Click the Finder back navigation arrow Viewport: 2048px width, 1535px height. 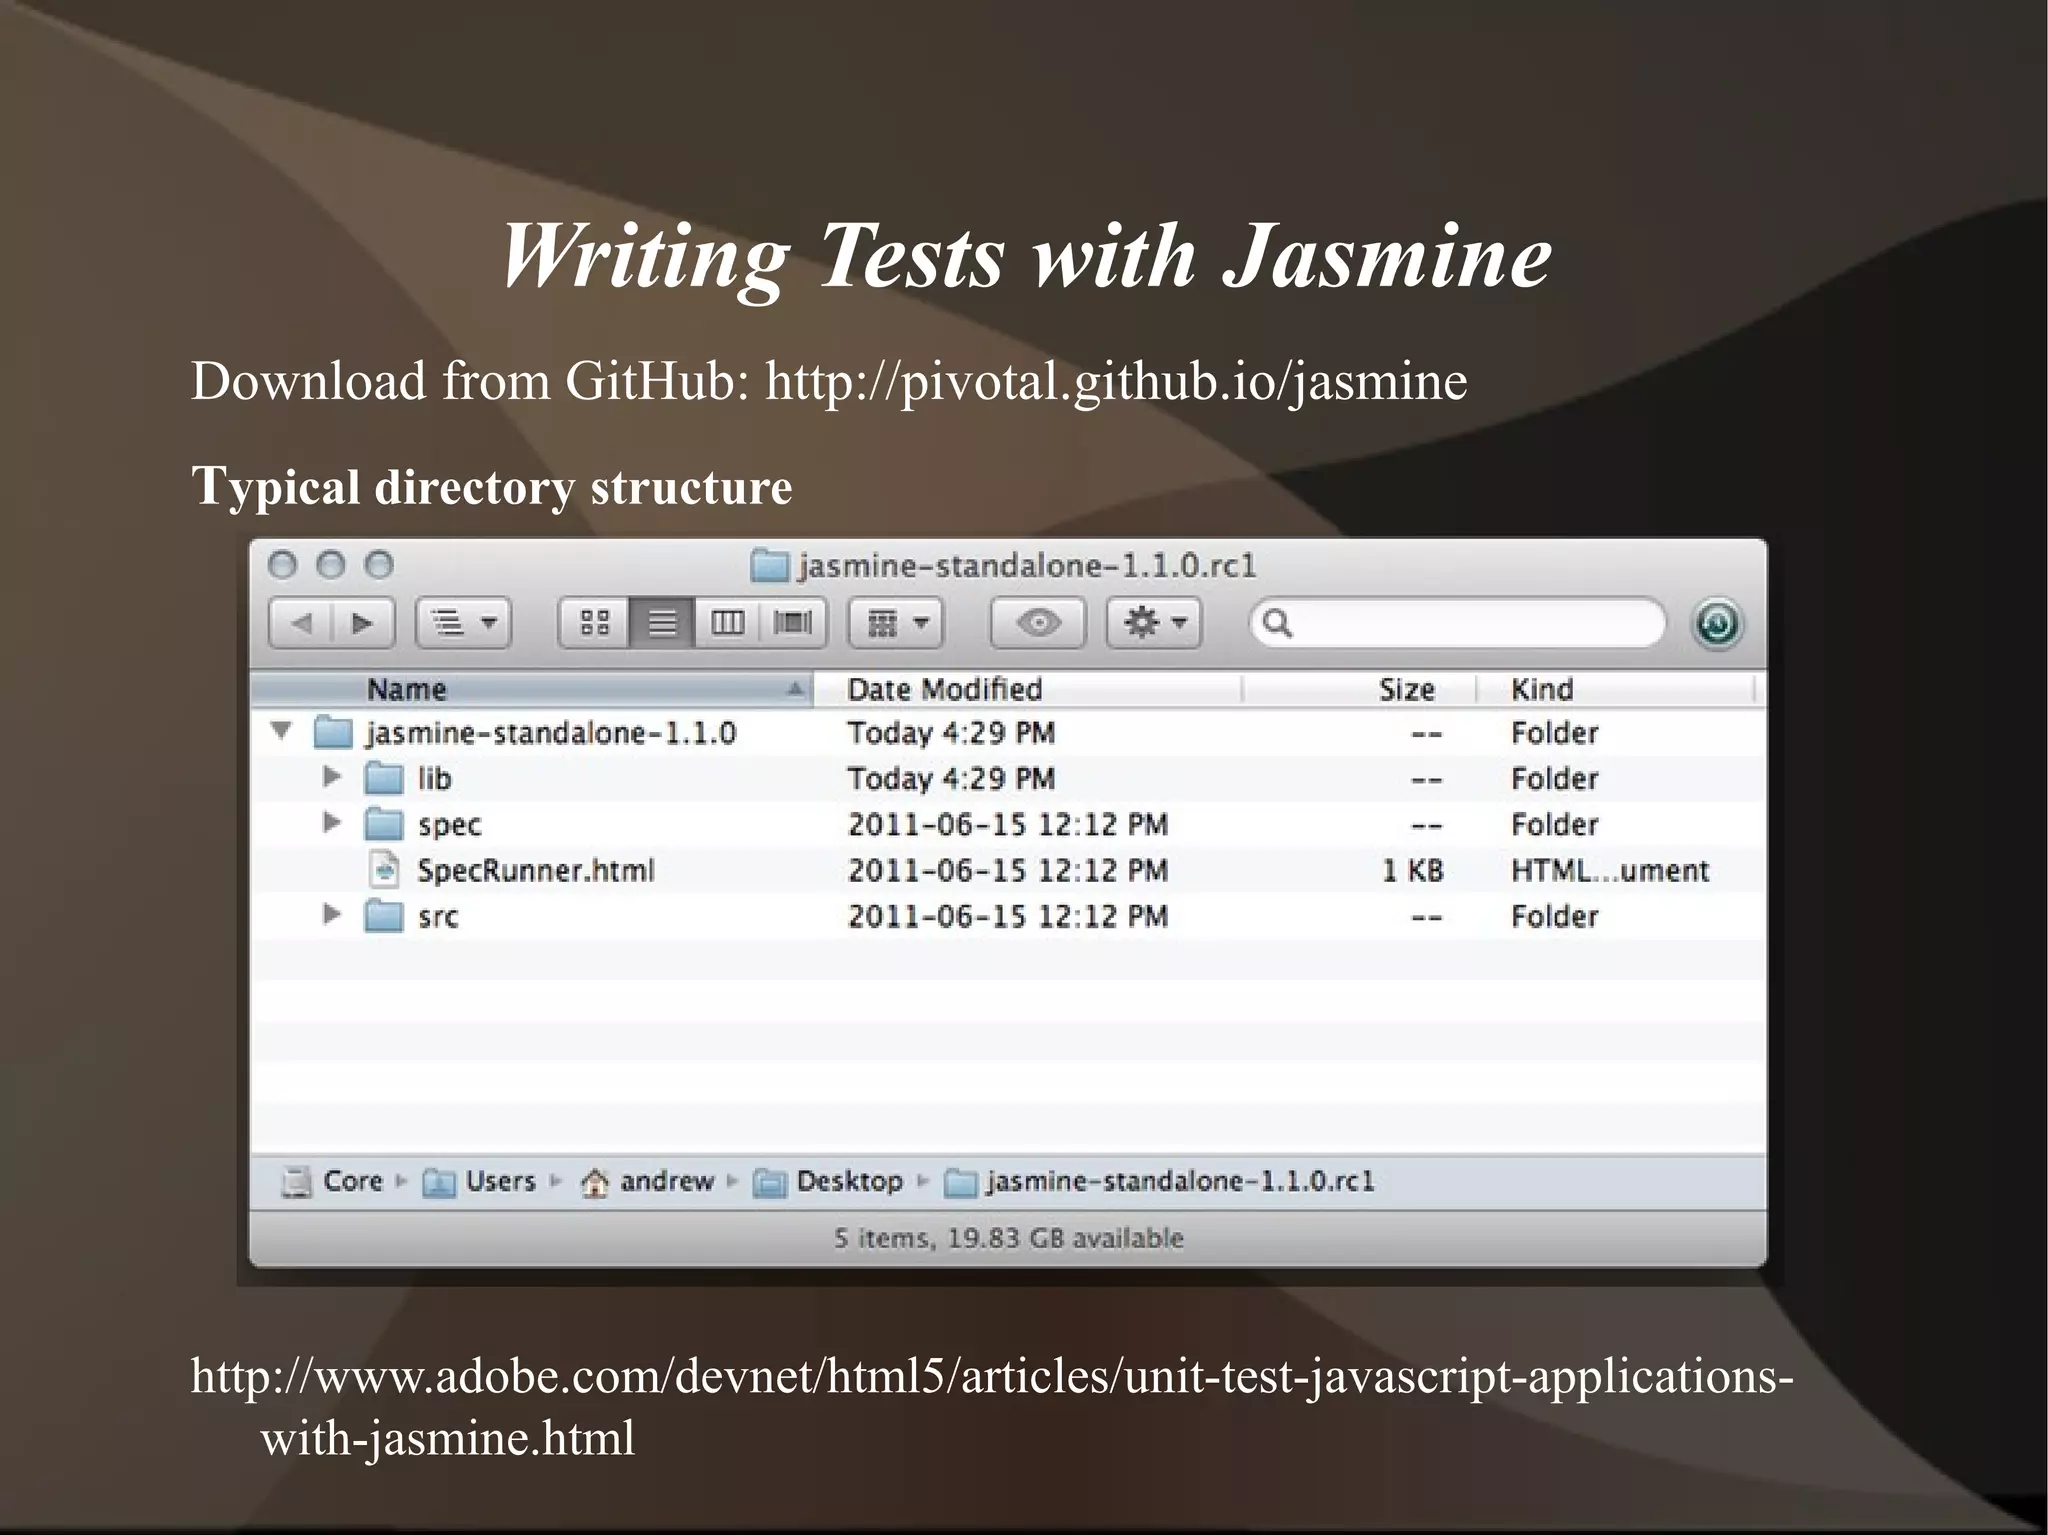[301, 624]
